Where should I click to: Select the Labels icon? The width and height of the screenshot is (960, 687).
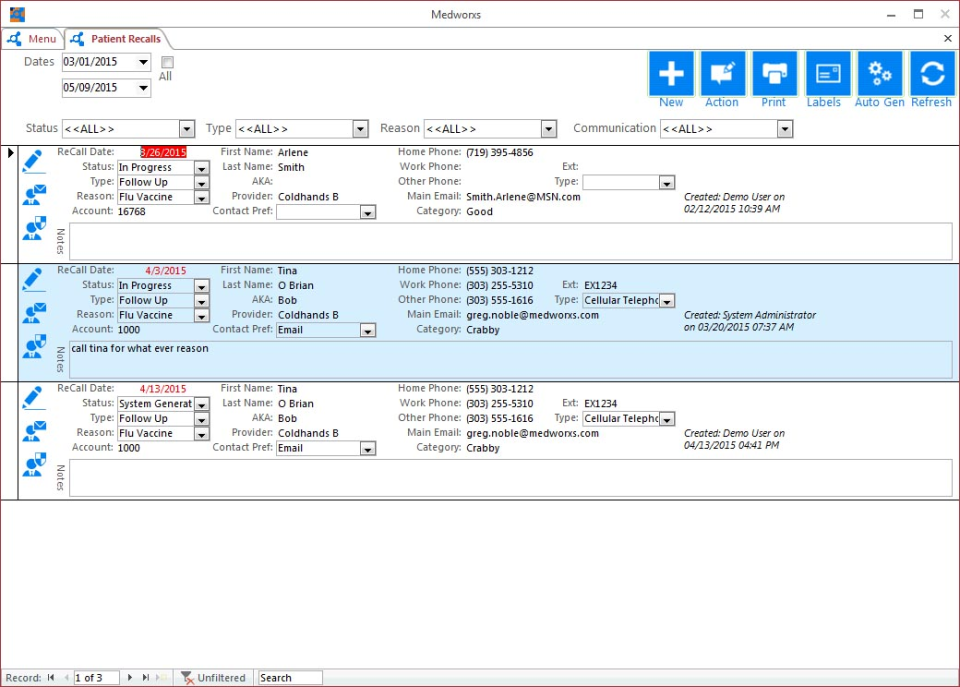click(x=827, y=72)
